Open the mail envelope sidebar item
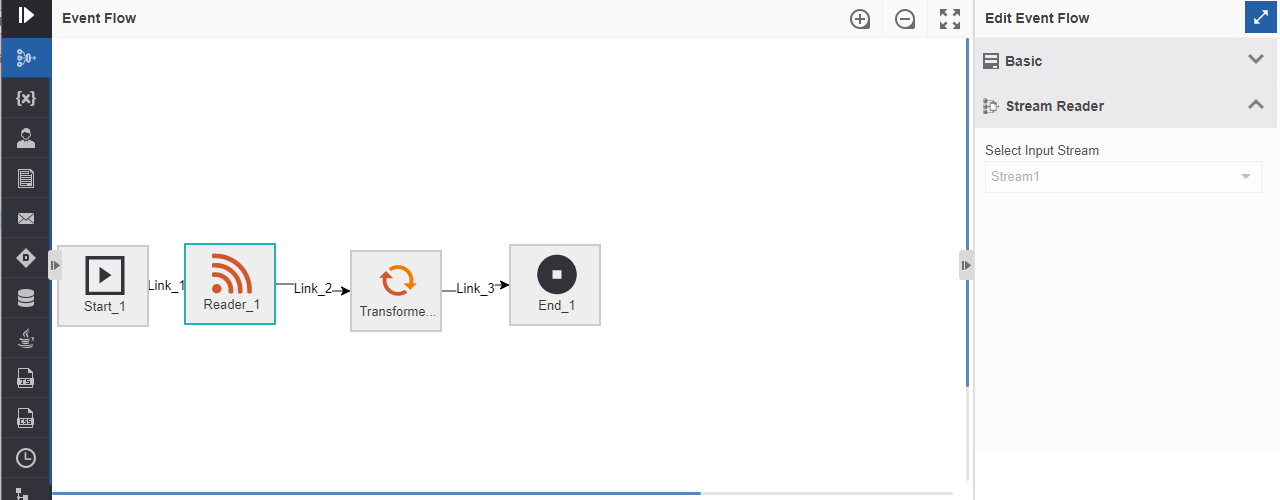The image size is (1280, 500). (x=26, y=218)
